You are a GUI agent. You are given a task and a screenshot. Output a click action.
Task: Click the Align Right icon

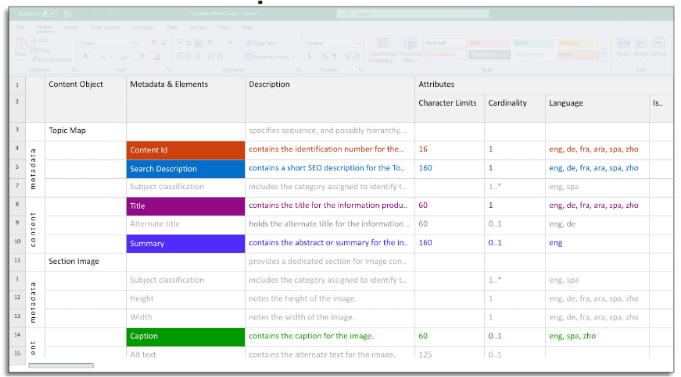click(x=198, y=56)
